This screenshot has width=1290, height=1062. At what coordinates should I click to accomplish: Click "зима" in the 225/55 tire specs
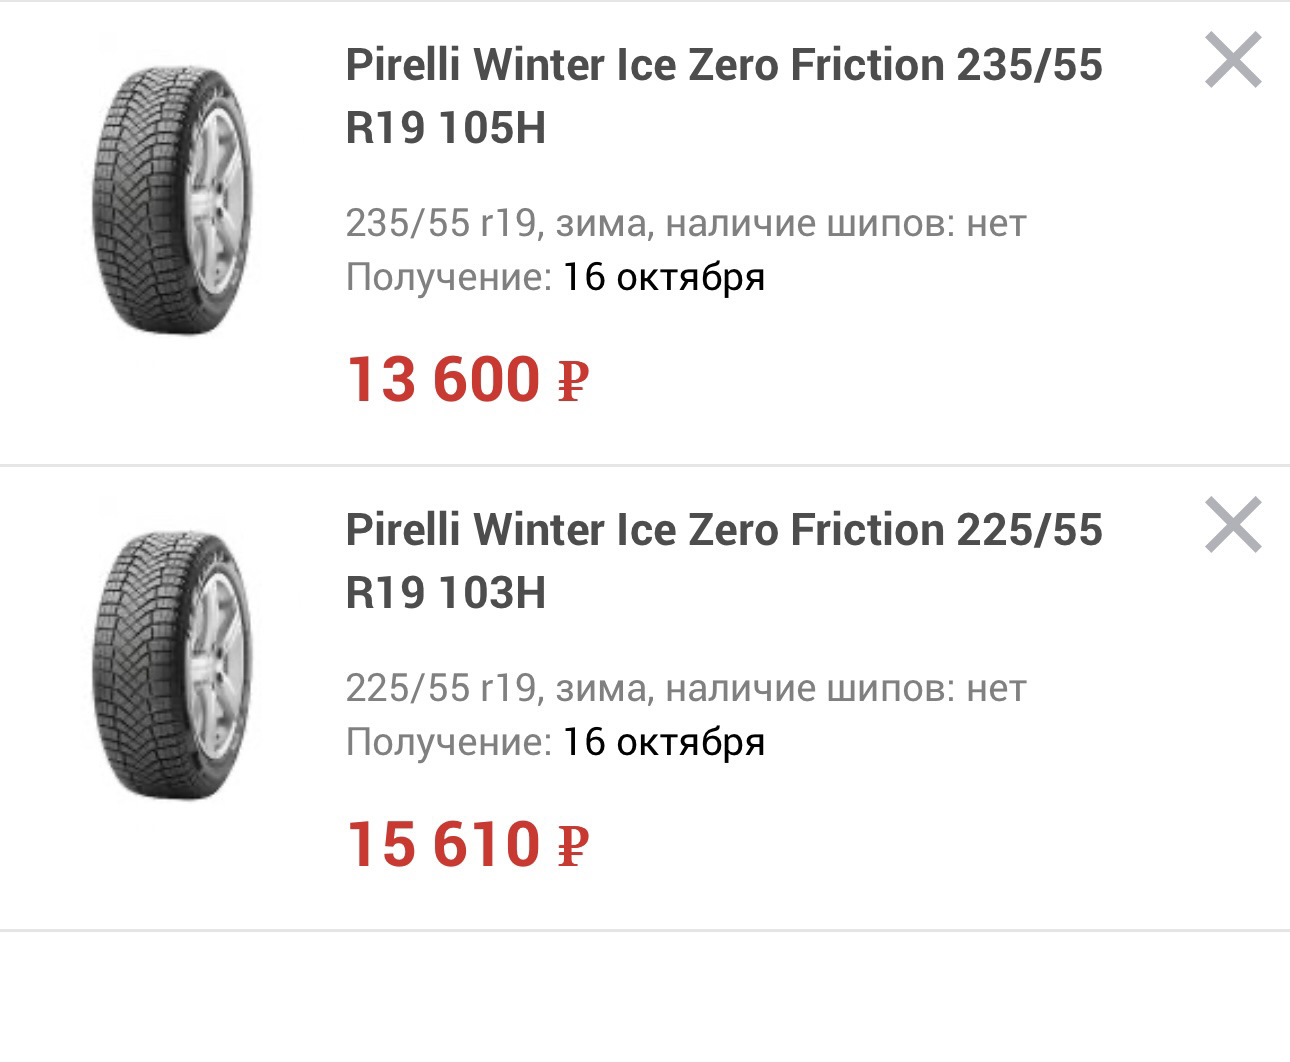[603, 688]
